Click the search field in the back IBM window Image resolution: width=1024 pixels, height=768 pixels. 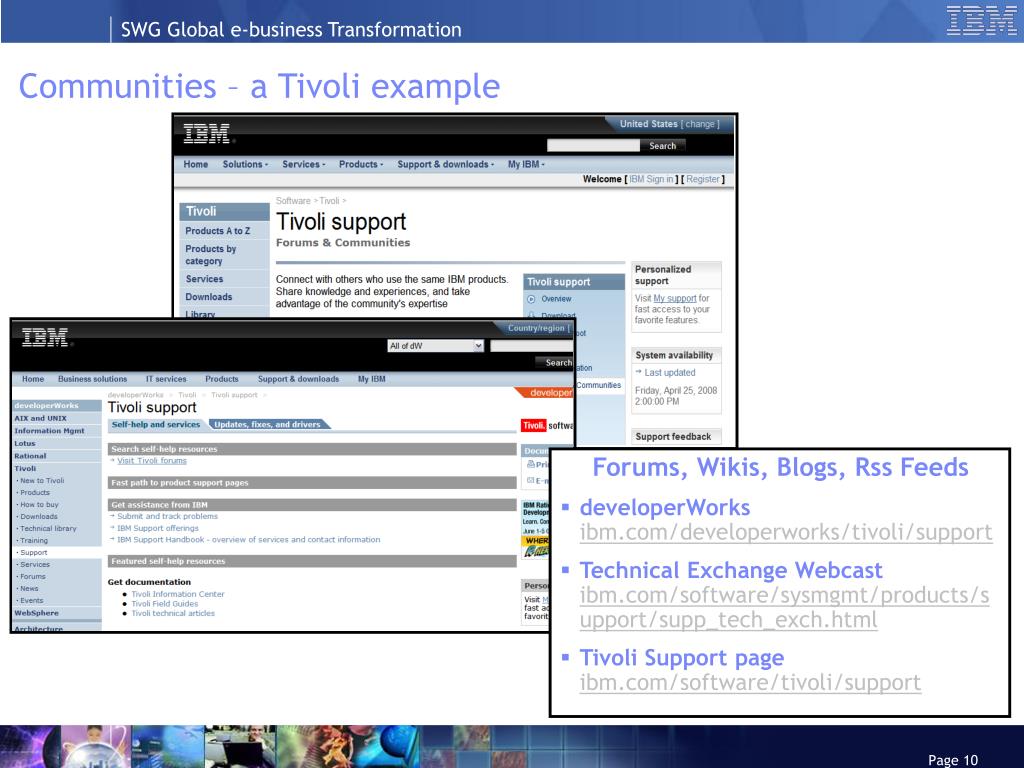pyautogui.click(x=593, y=146)
